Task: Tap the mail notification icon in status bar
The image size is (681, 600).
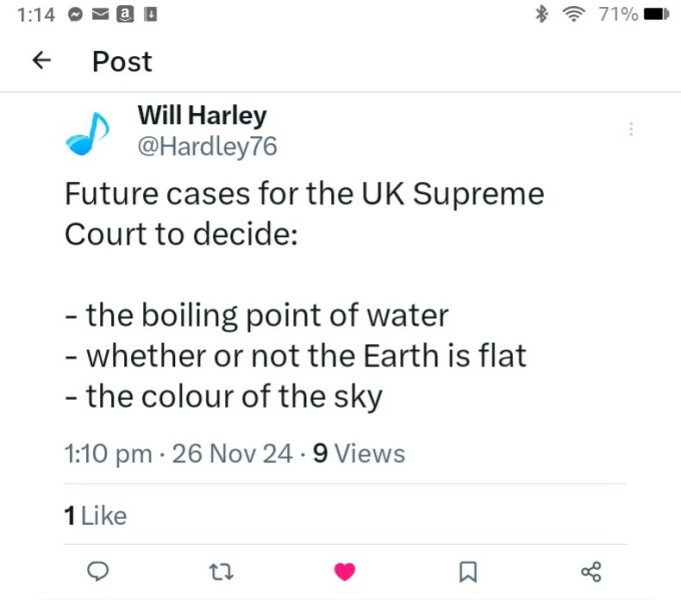Action: [x=100, y=14]
